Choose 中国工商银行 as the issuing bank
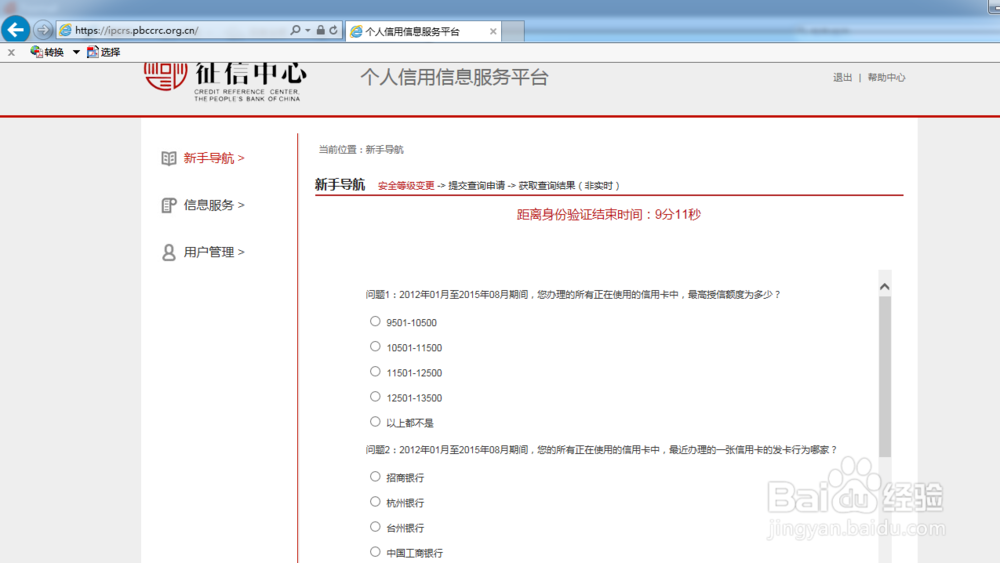This screenshot has height=563, width=1000. click(x=375, y=552)
